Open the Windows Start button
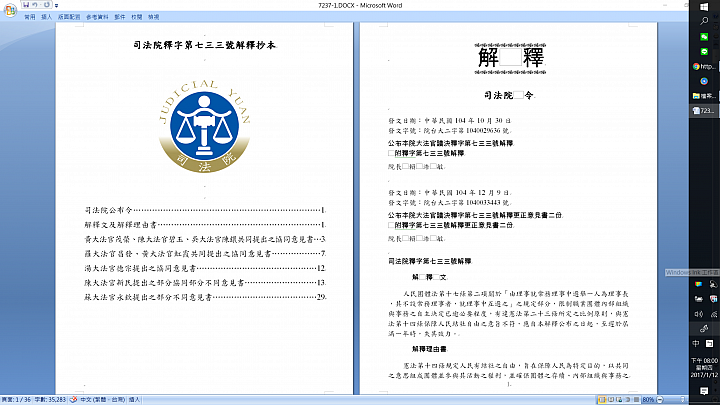The image size is (720, 405). (x=704, y=6)
